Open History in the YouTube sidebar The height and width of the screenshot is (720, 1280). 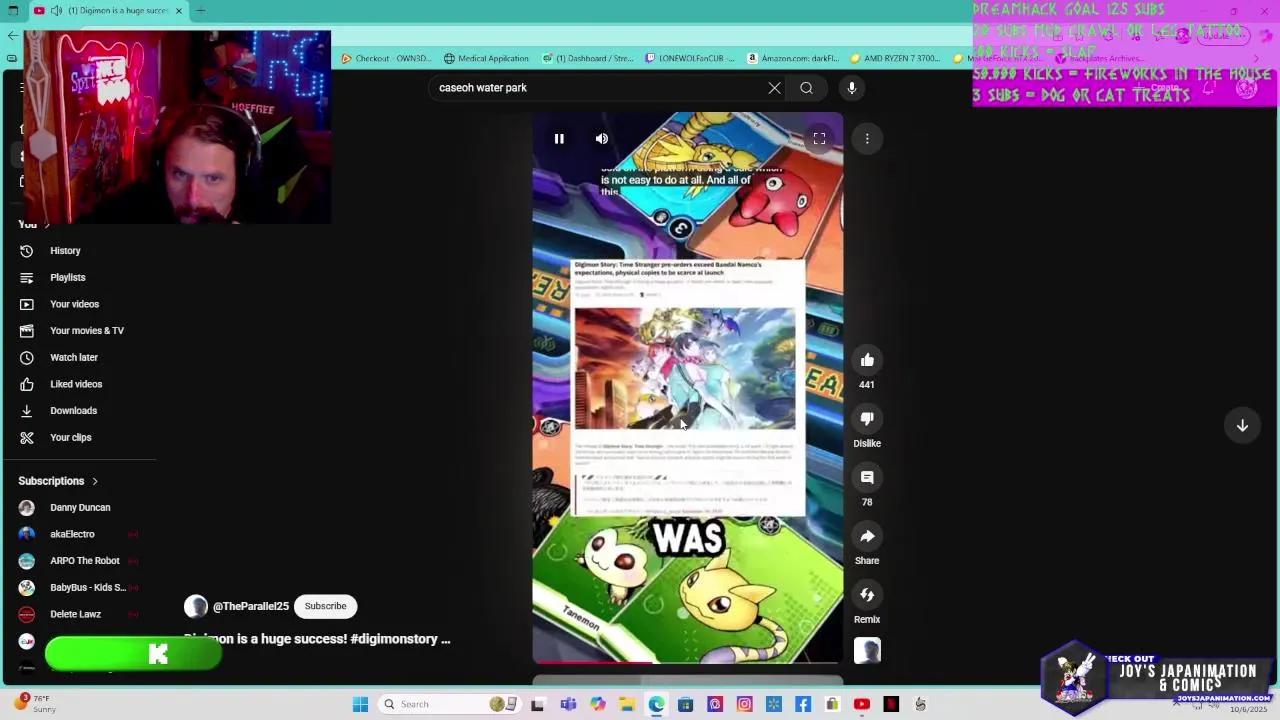click(x=65, y=251)
